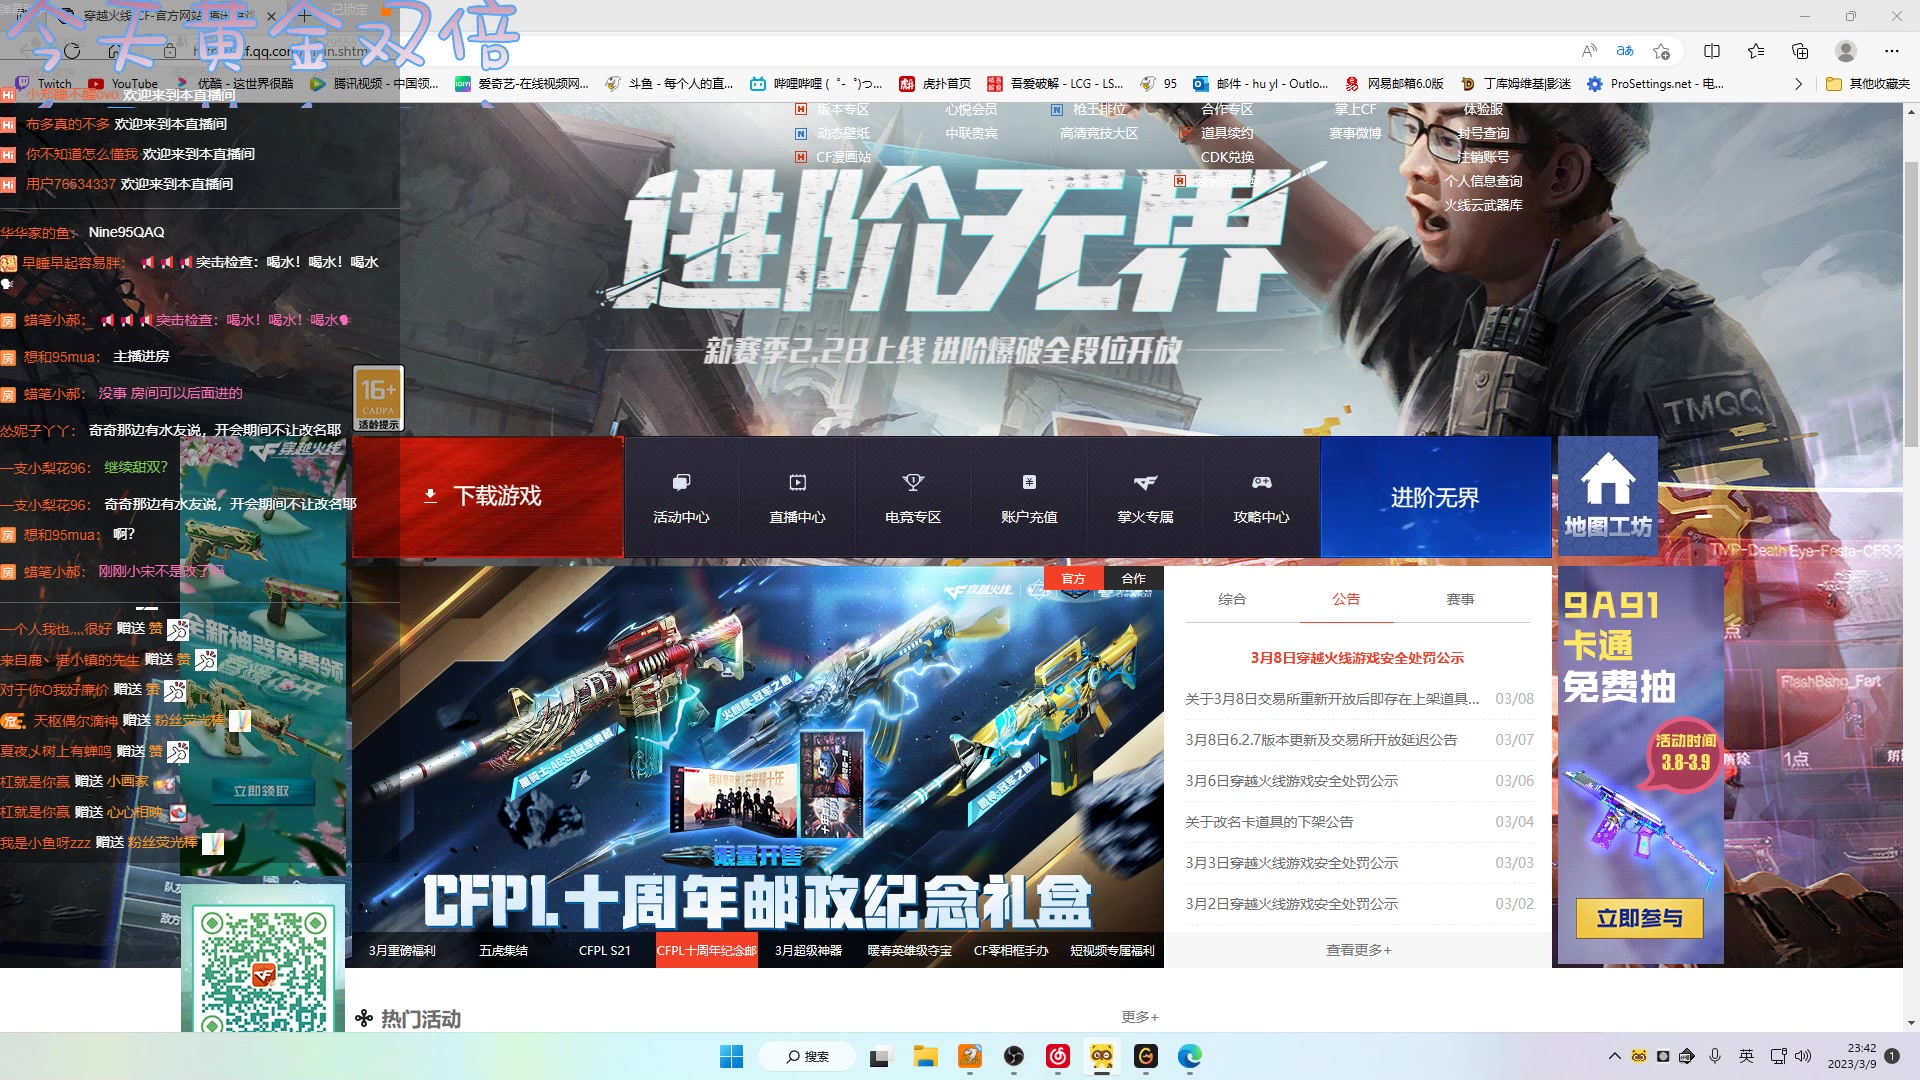Image resolution: width=1920 pixels, height=1080 pixels.
Task: Expand 更多+ beside 热门活动
Action: click(x=1139, y=1017)
